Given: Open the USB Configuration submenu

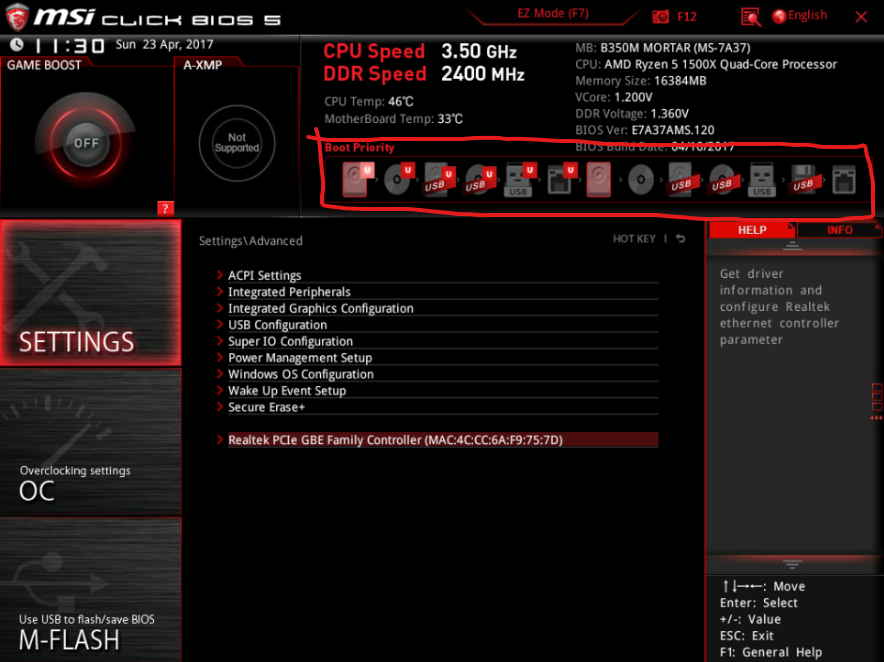Looking at the screenshot, I should pyautogui.click(x=277, y=324).
